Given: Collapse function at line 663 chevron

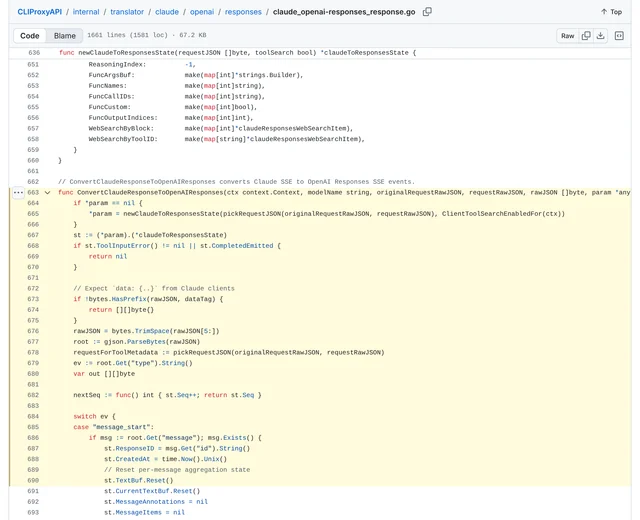Looking at the screenshot, I should (x=47, y=193).
